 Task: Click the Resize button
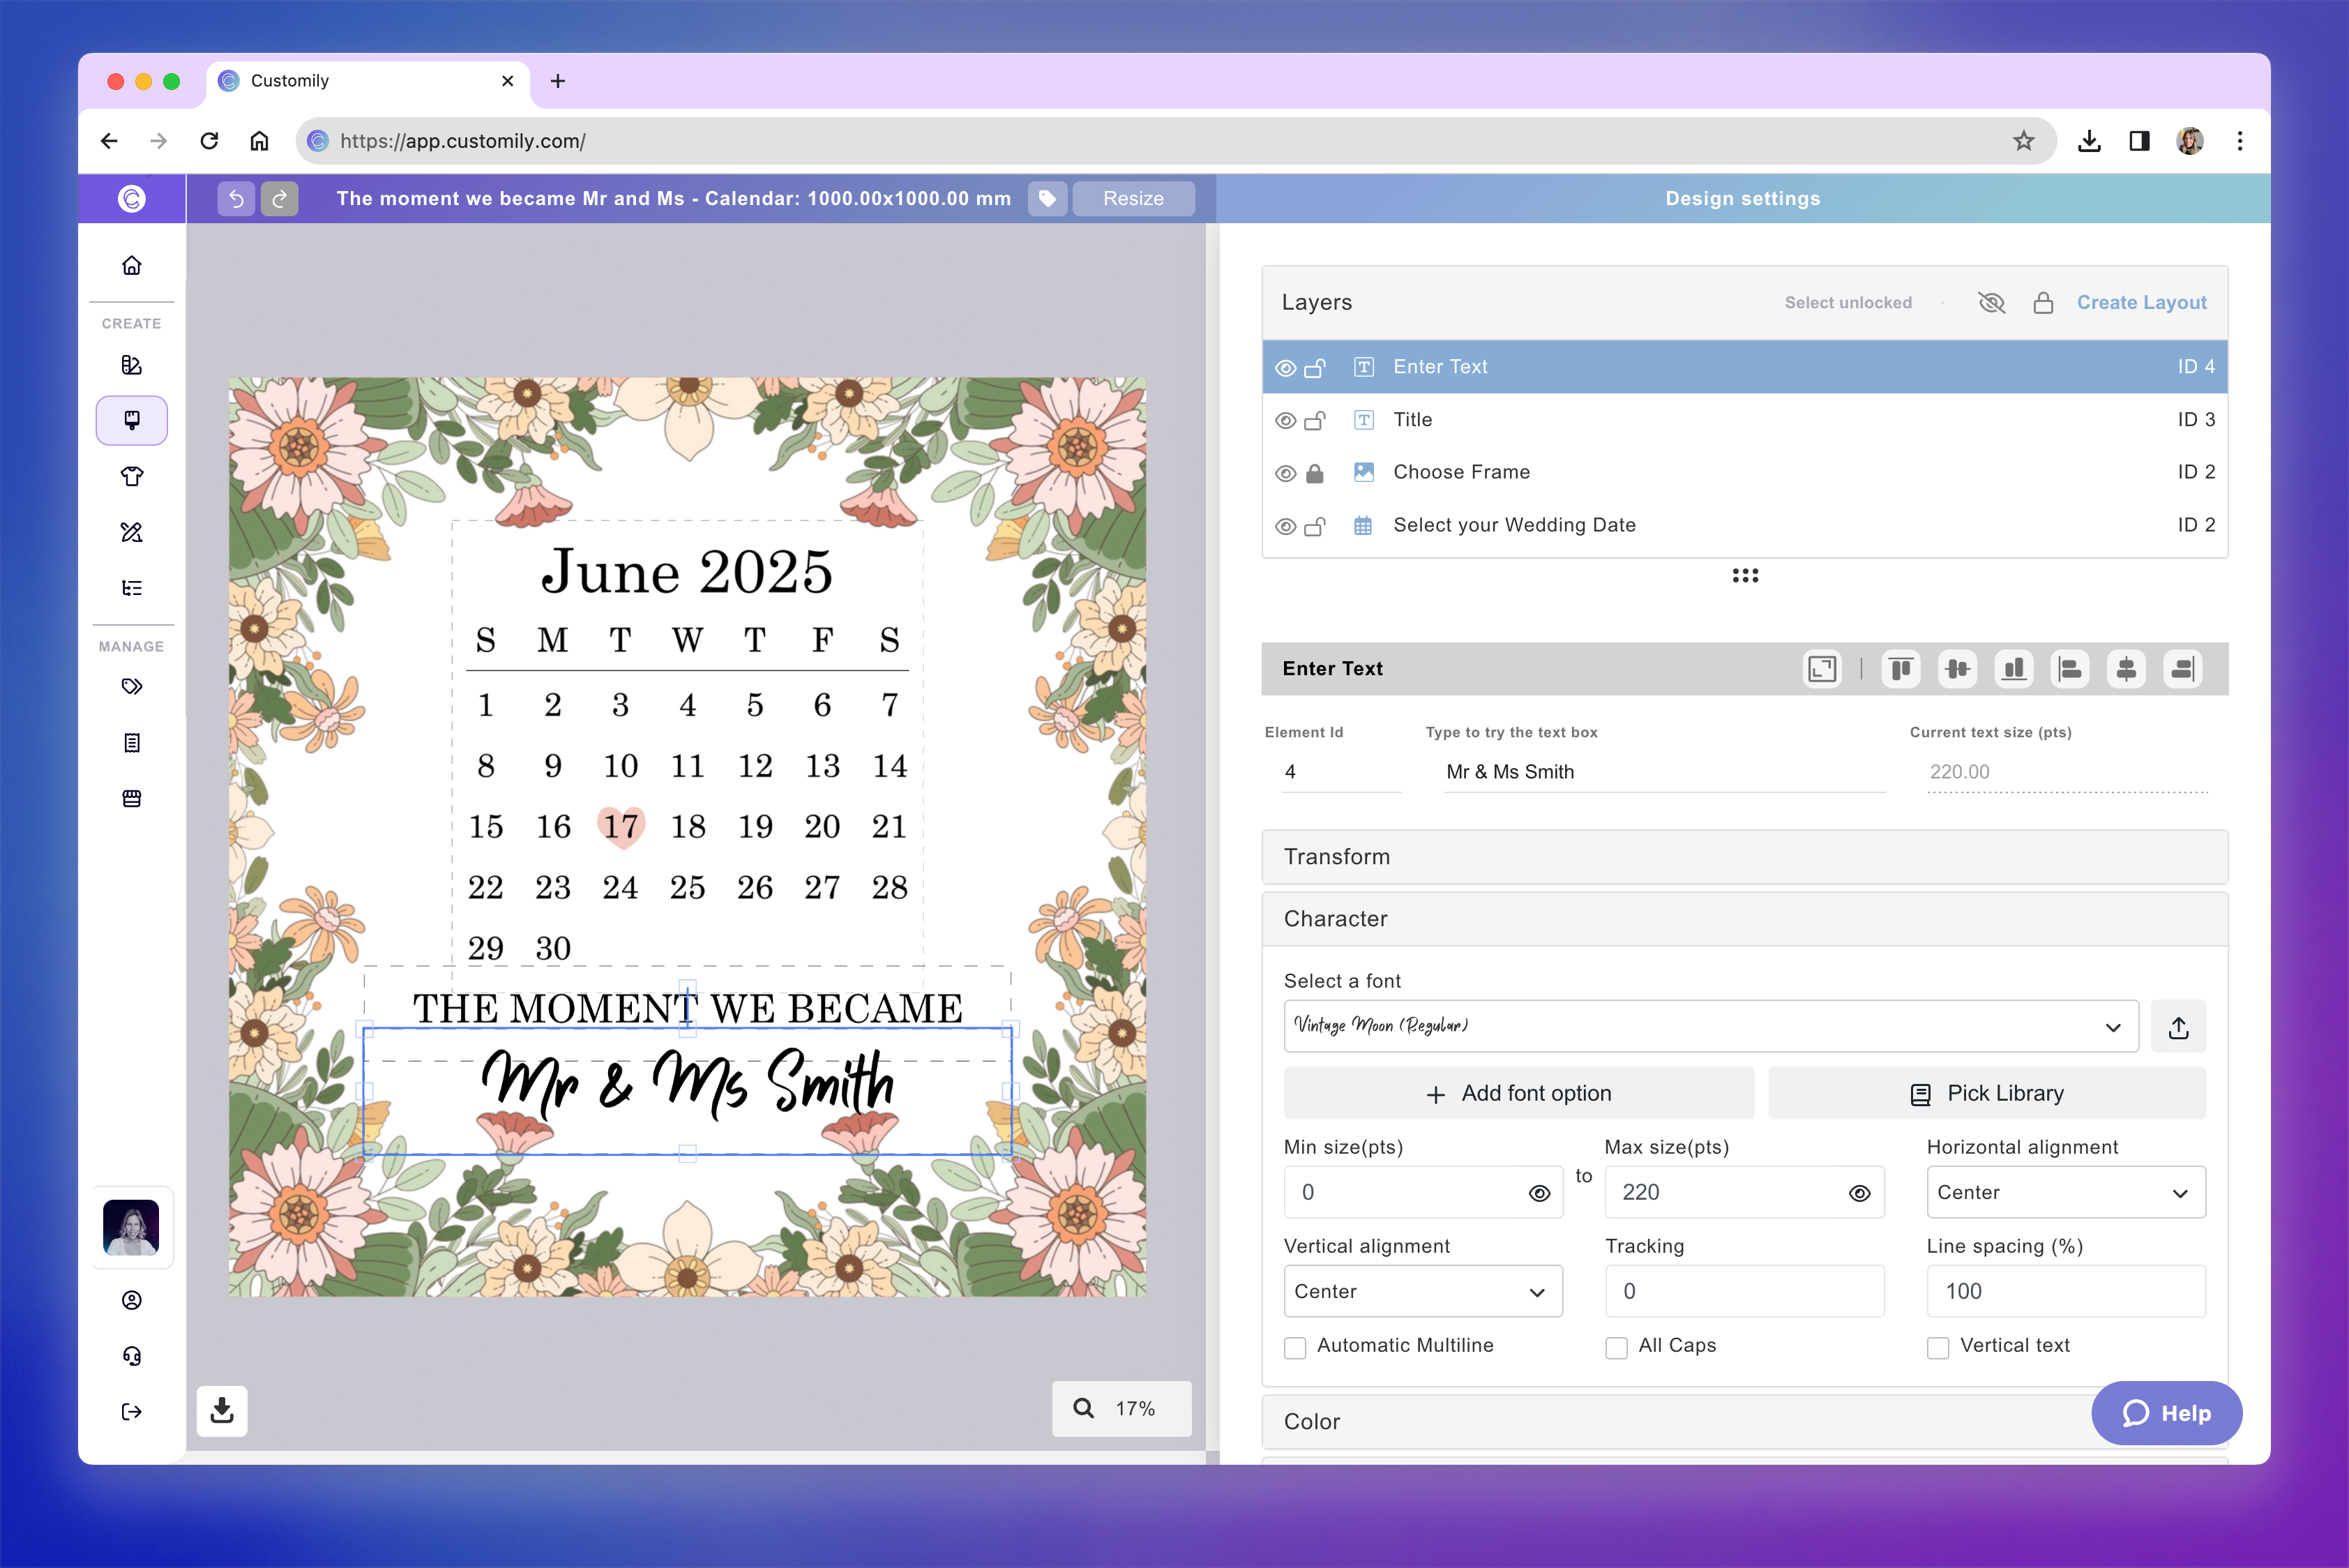pos(1133,198)
